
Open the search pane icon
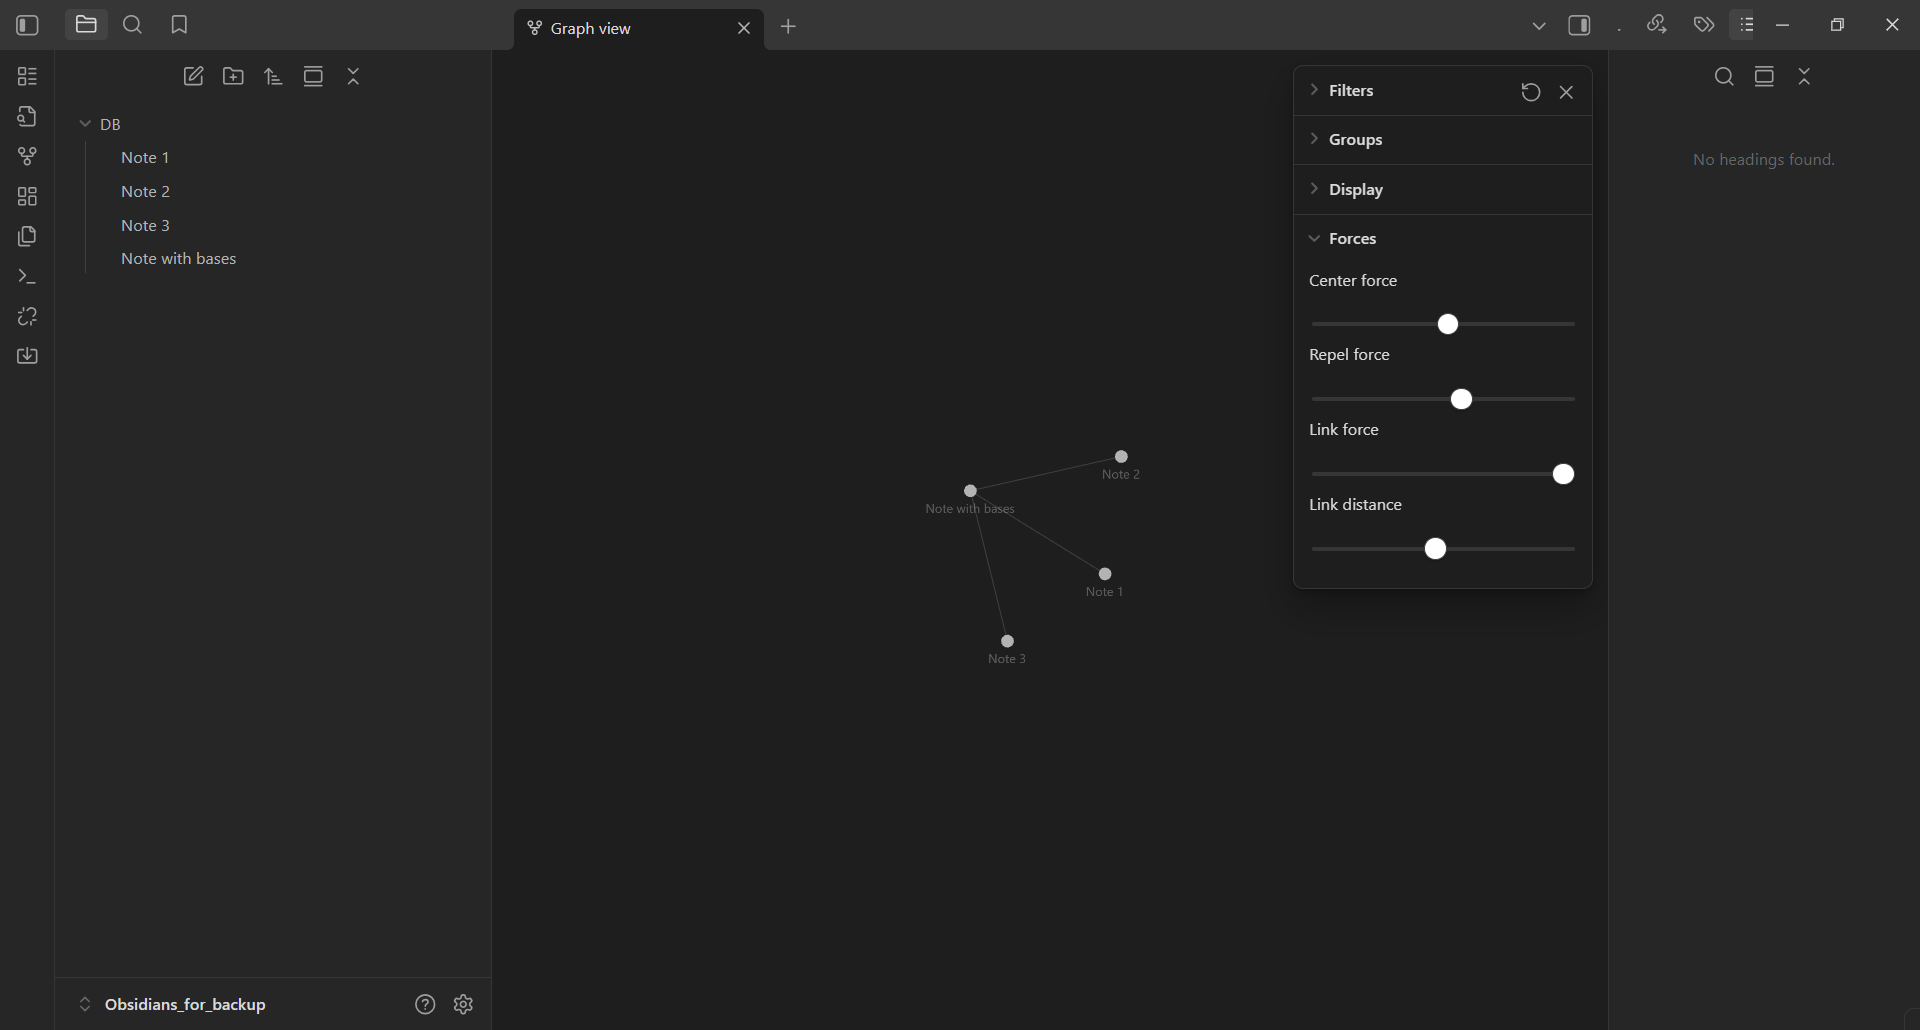point(132,25)
